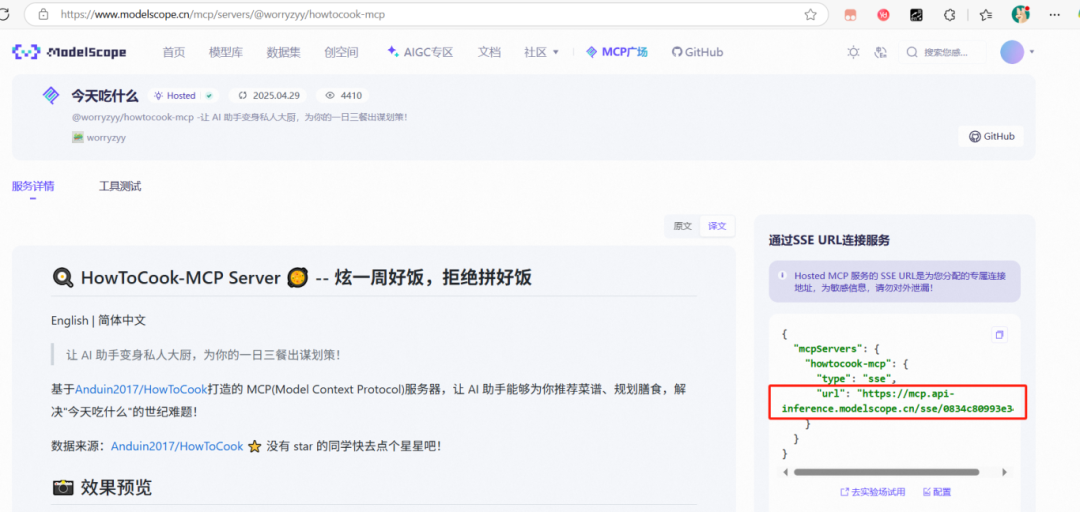Screen dimensions: 1080x512
Task: Click the 通过SSE URL连接服务 heading
Action: [829, 240]
